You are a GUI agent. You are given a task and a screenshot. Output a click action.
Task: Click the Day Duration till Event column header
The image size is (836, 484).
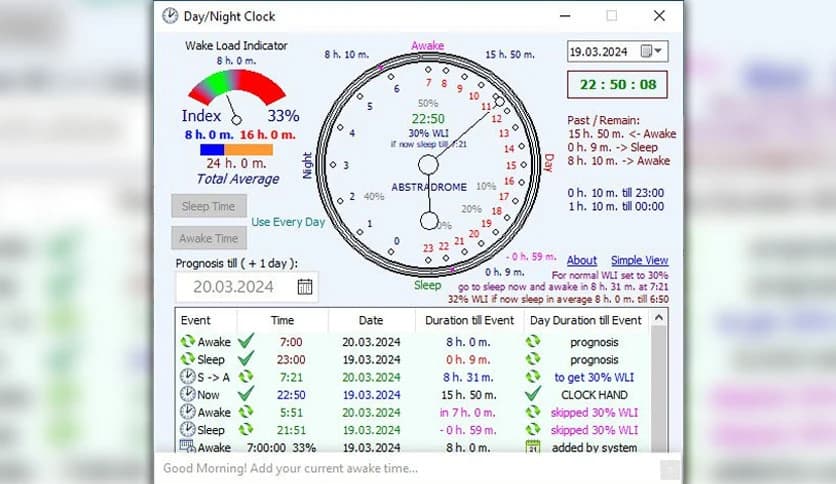pos(586,320)
